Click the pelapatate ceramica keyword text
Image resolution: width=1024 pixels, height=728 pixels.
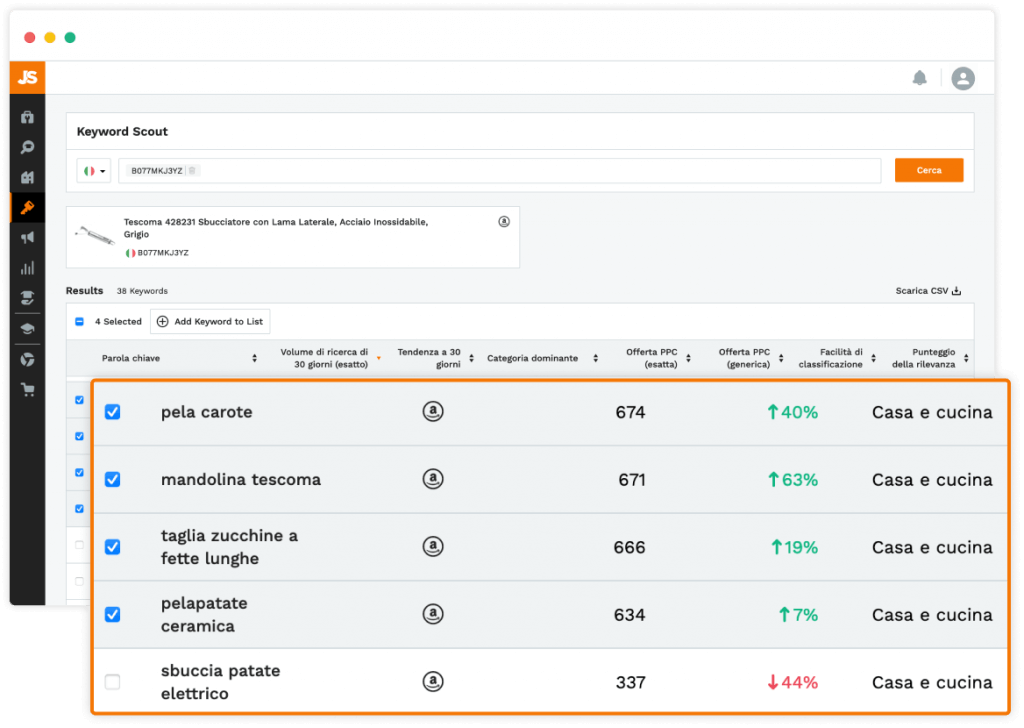click(204, 614)
